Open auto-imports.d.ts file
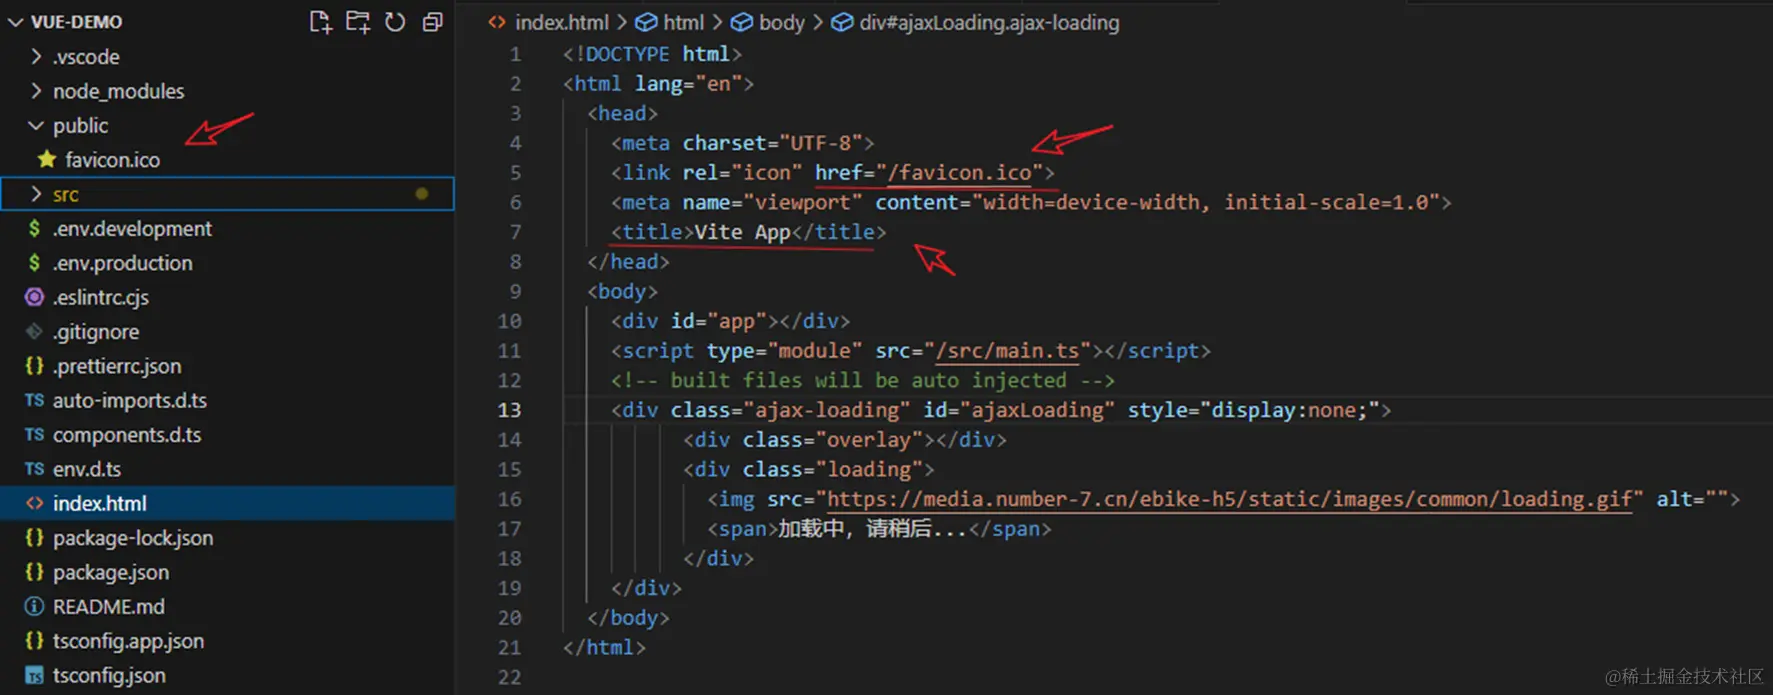 point(130,400)
